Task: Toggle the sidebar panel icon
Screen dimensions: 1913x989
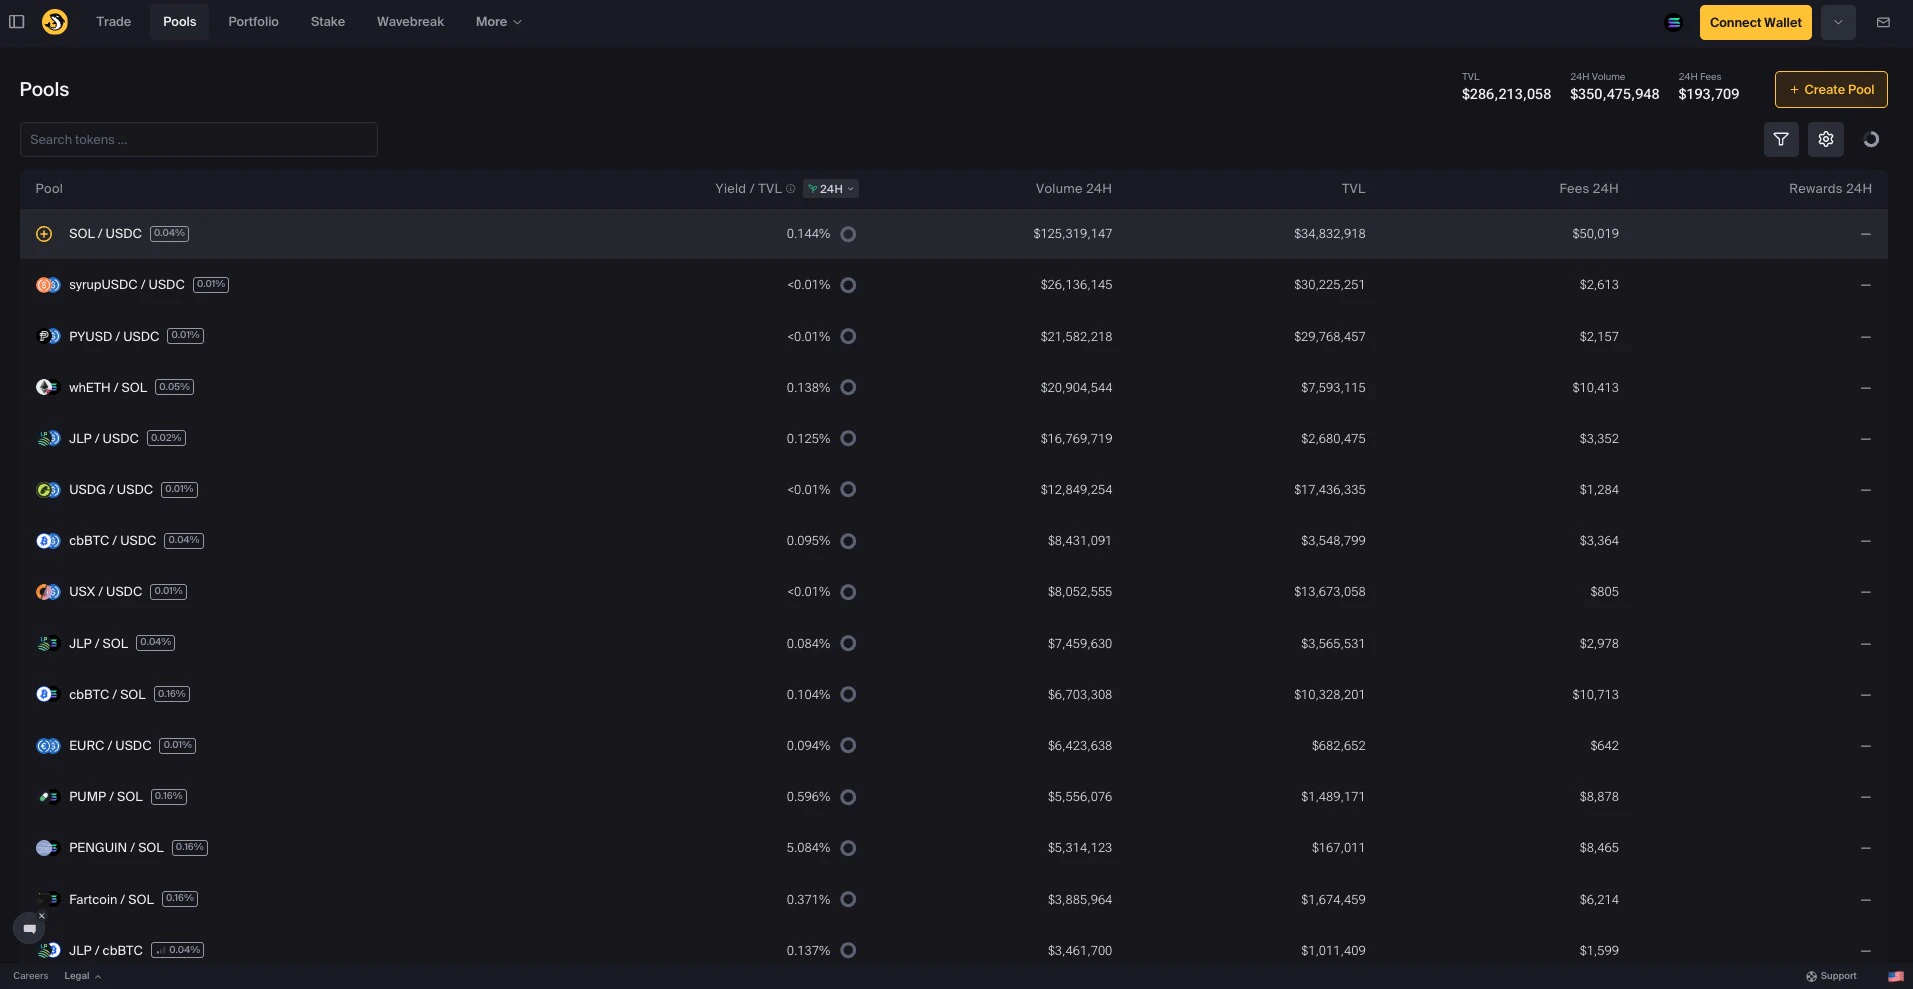Action: tap(17, 22)
